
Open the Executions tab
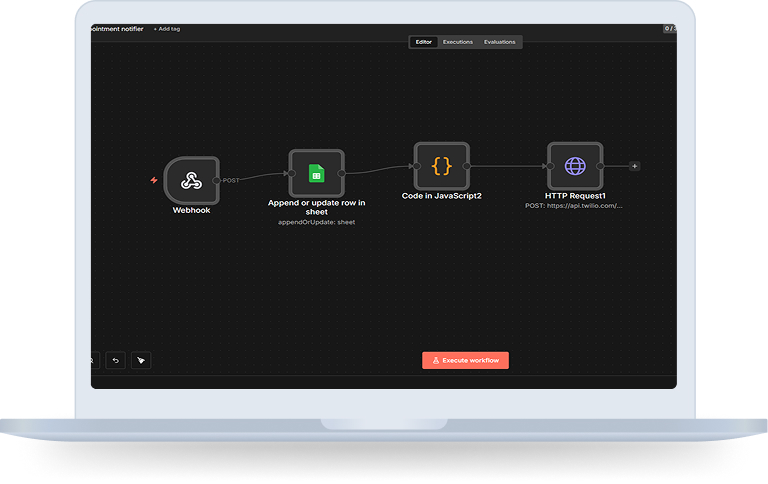(458, 42)
